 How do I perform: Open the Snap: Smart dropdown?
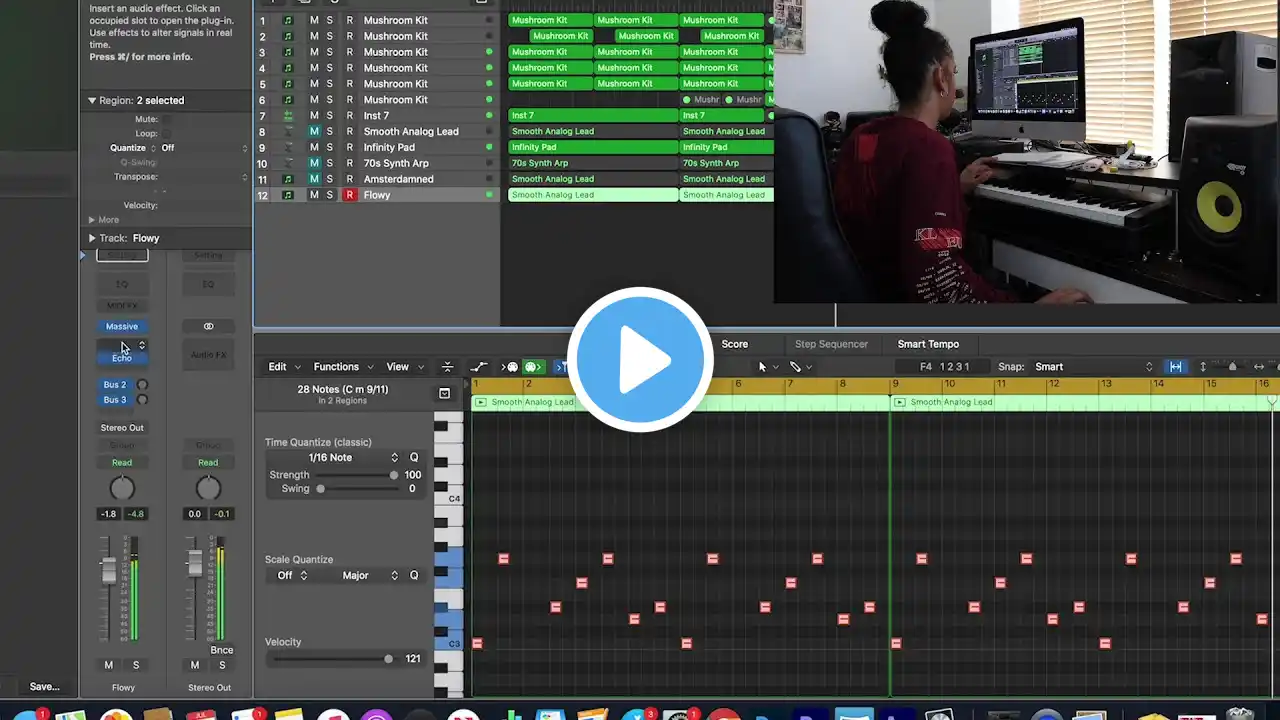[1094, 367]
